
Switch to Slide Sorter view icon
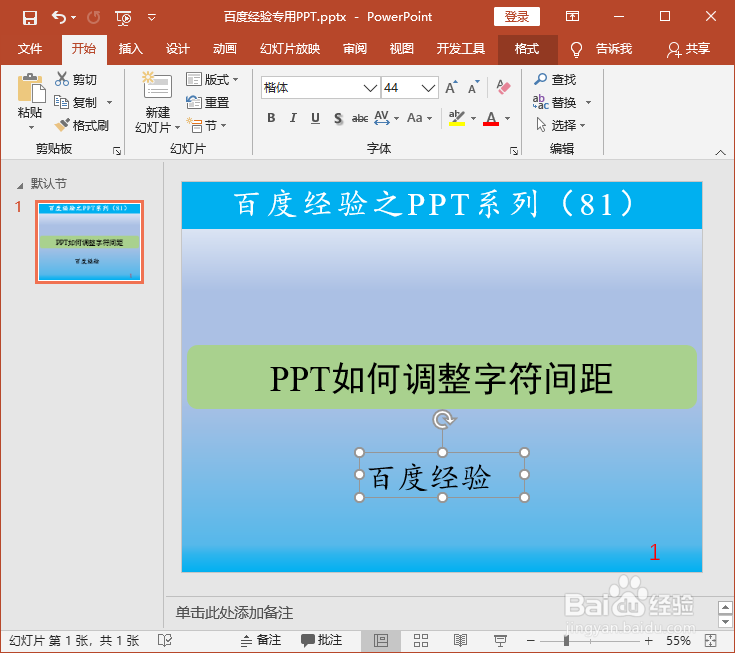pos(420,640)
